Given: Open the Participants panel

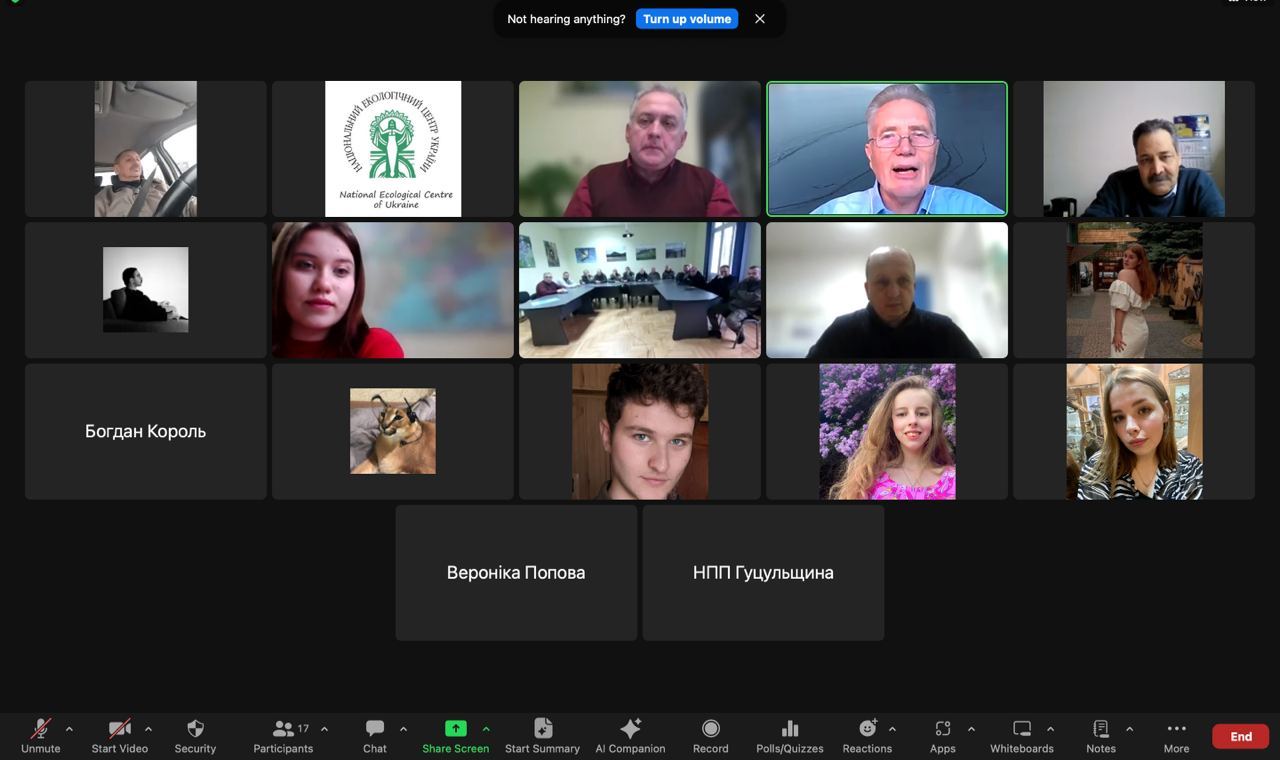Looking at the screenshot, I should point(283,730).
